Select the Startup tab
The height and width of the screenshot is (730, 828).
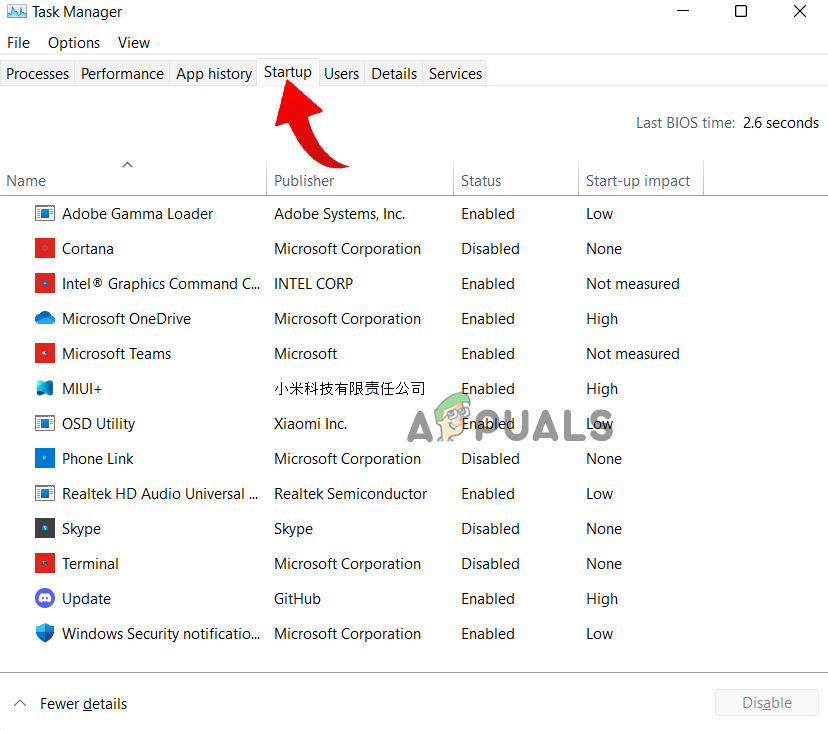click(288, 72)
